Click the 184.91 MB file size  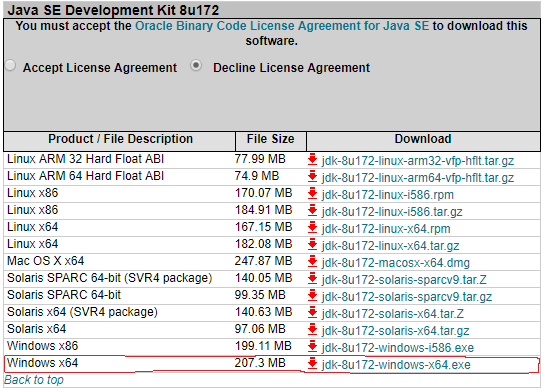tap(263, 210)
